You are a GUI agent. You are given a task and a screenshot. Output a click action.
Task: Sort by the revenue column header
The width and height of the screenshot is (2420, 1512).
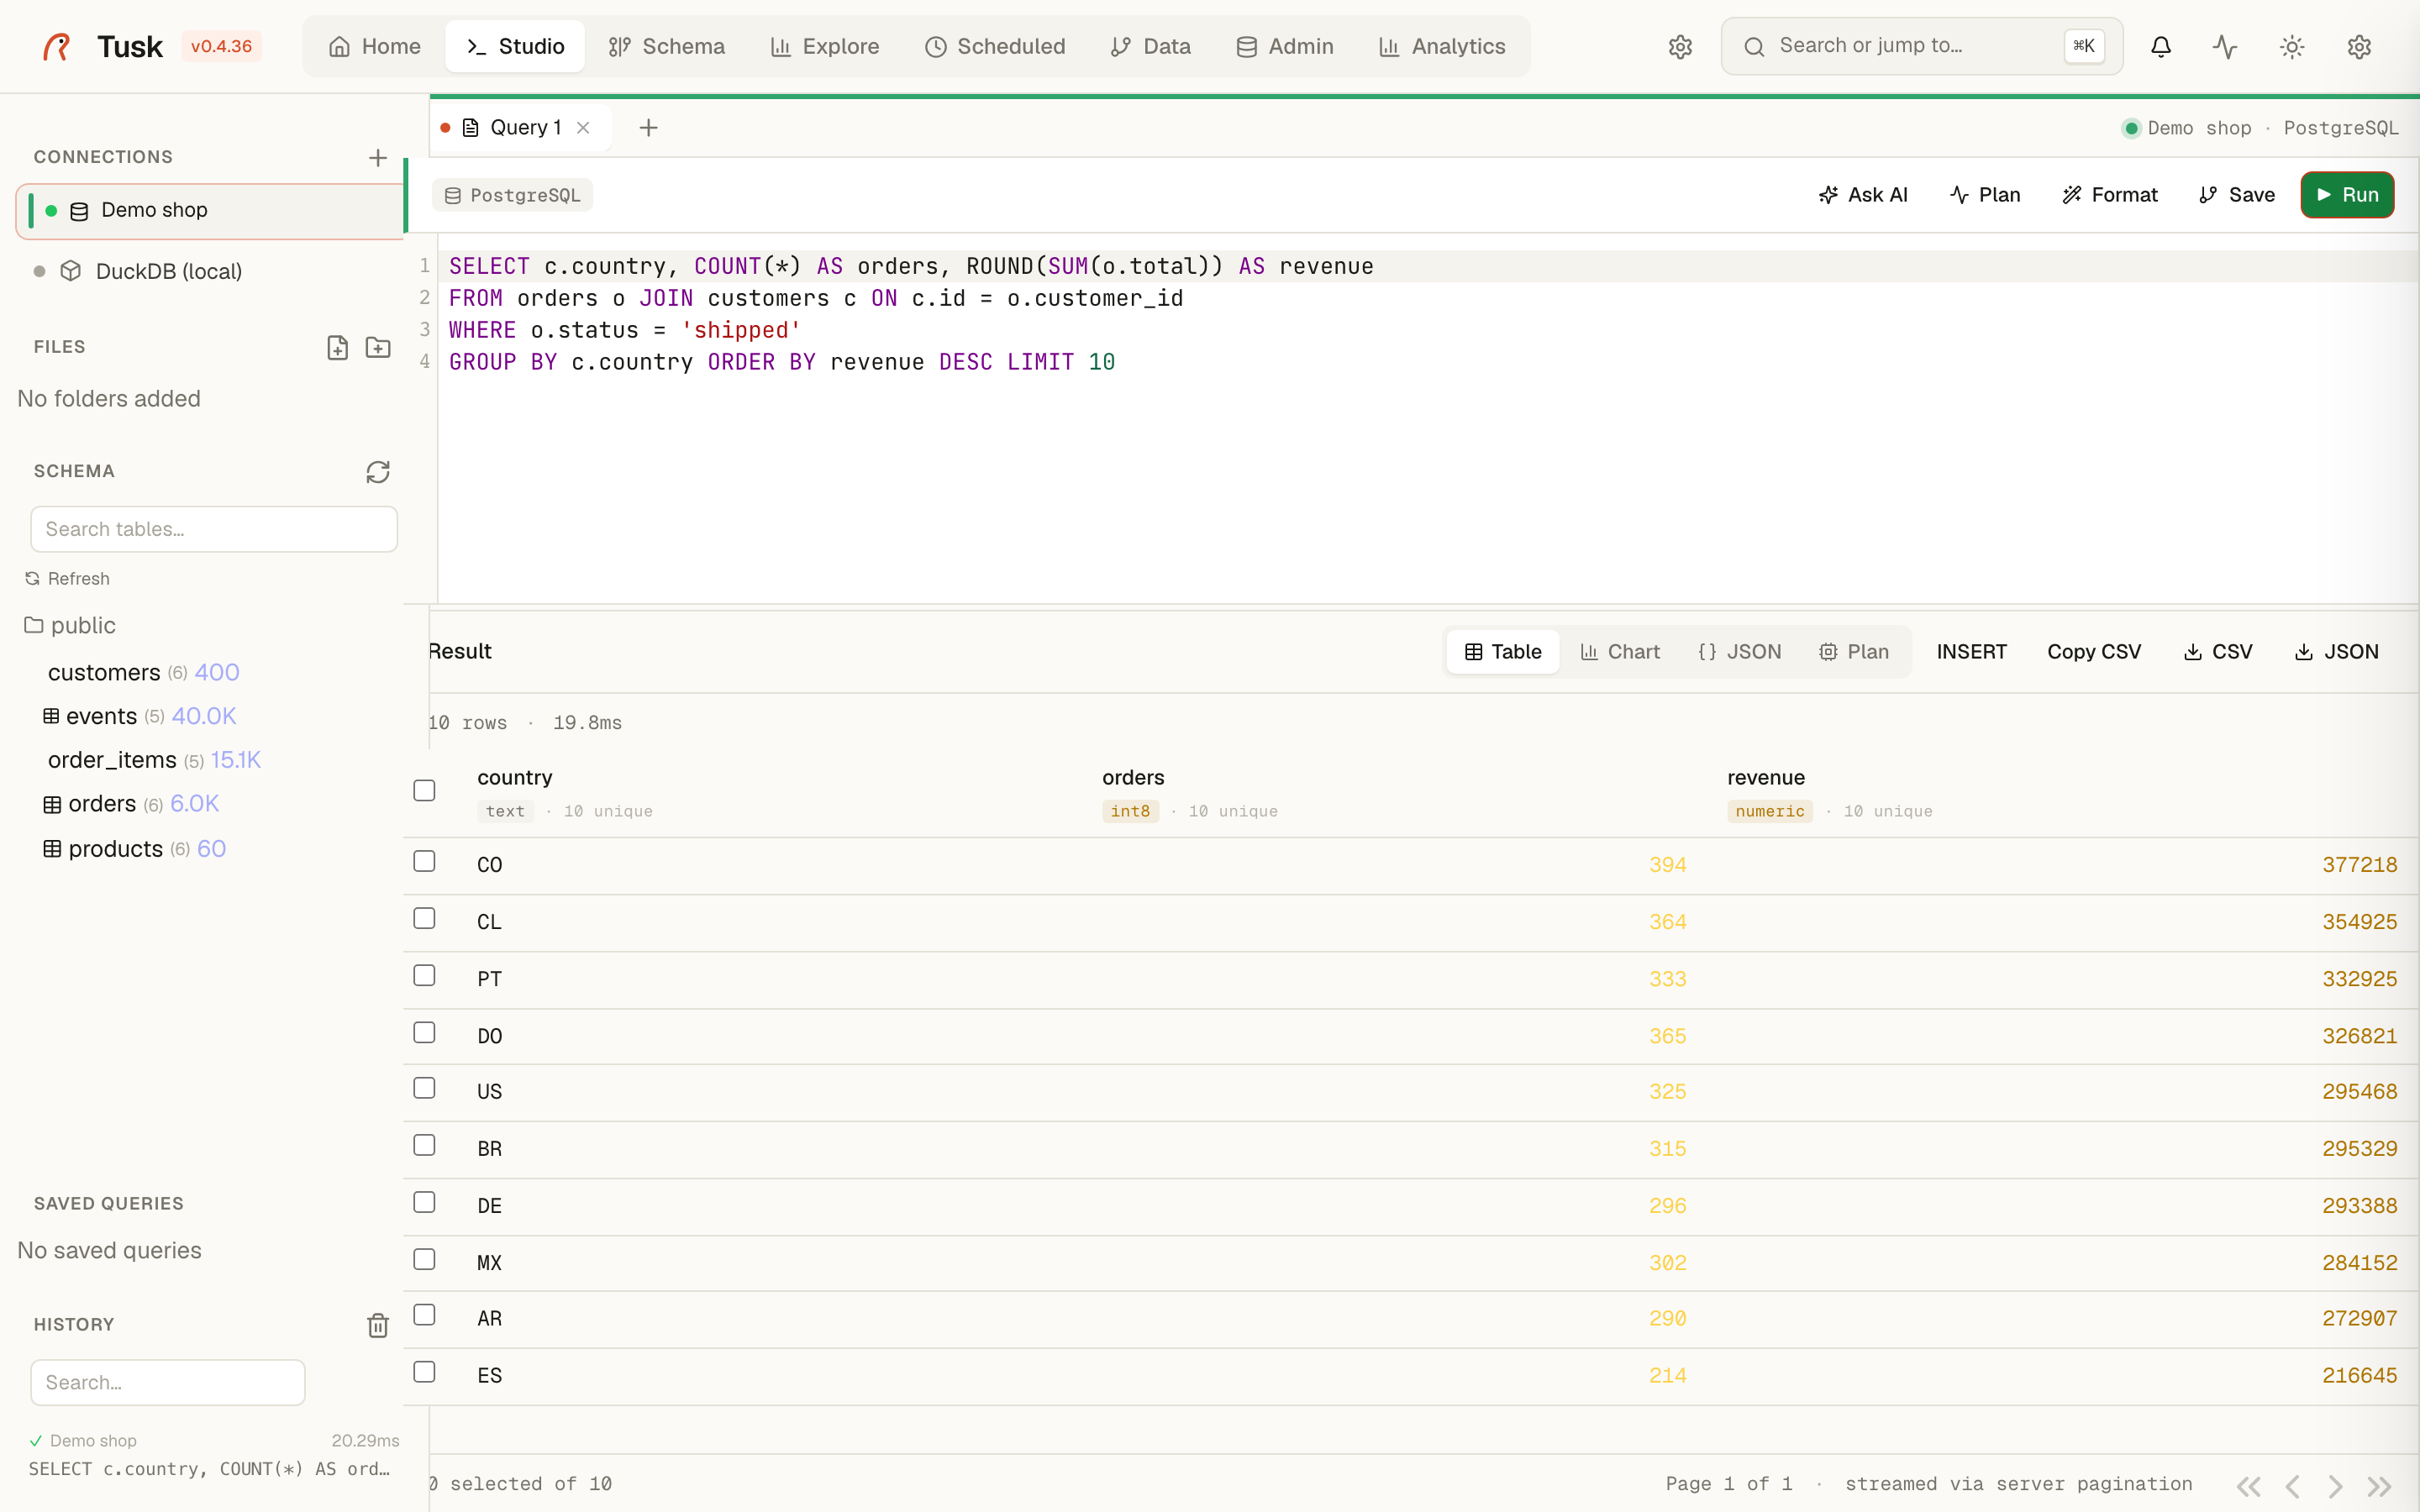tap(1765, 778)
